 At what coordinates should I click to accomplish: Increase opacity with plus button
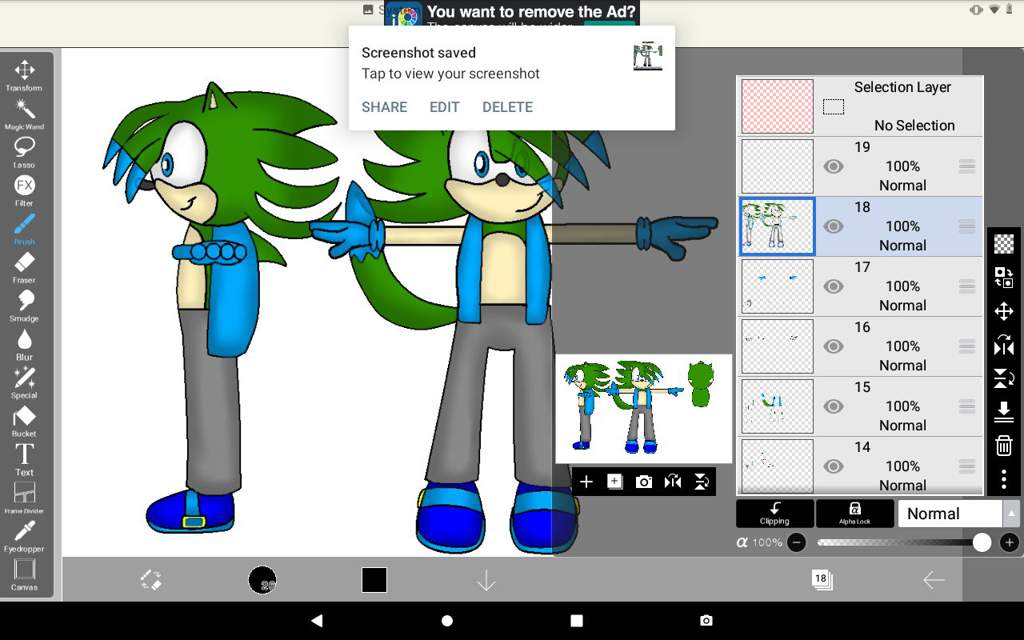(1009, 543)
